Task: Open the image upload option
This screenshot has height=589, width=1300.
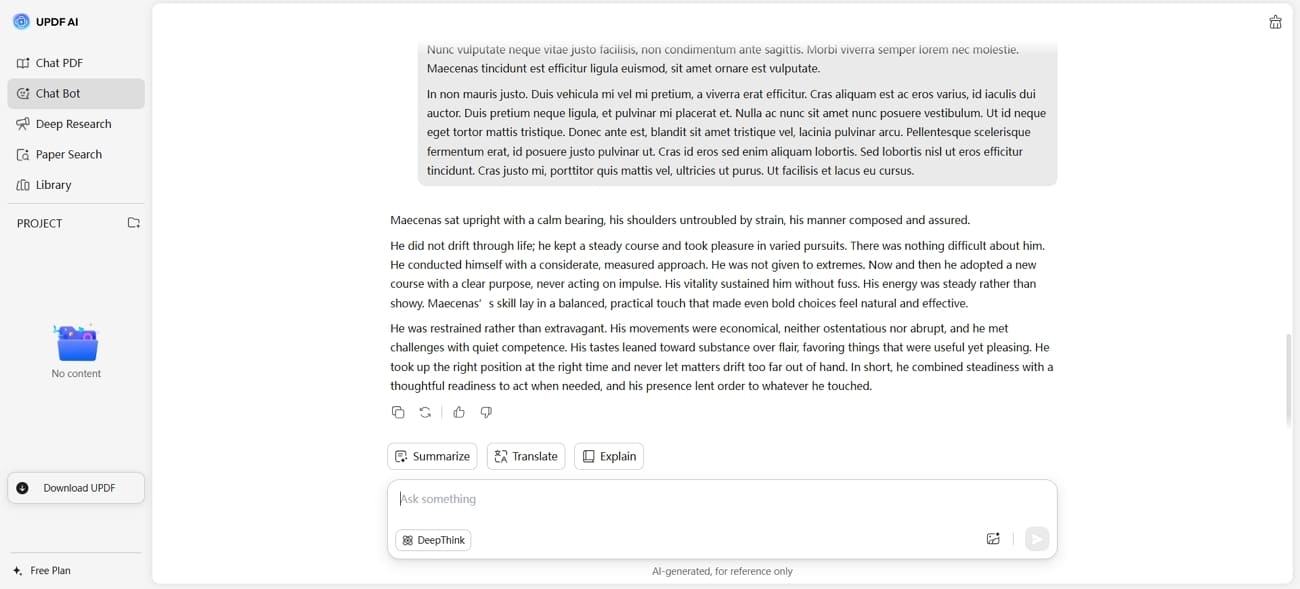Action: pyautogui.click(x=993, y=539)
